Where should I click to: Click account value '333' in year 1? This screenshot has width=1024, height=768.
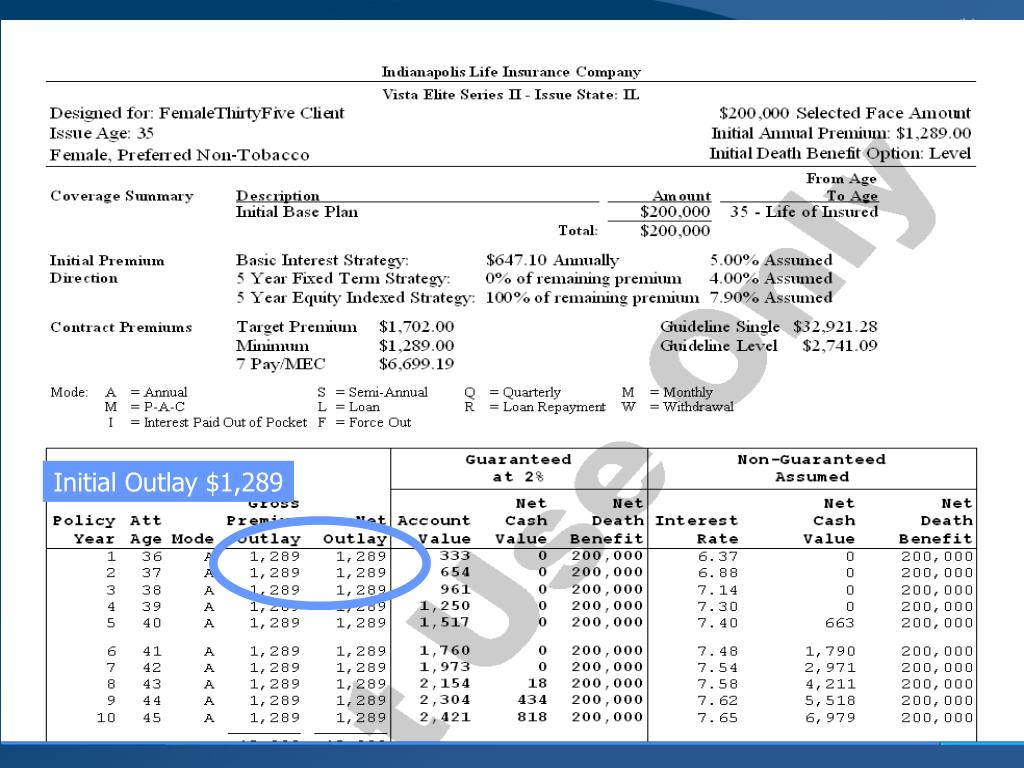click(455, 556)
